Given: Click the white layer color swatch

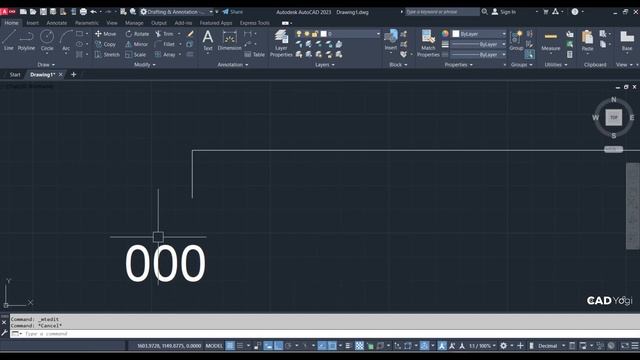Looking at the screenshot, I should (324, 34).
